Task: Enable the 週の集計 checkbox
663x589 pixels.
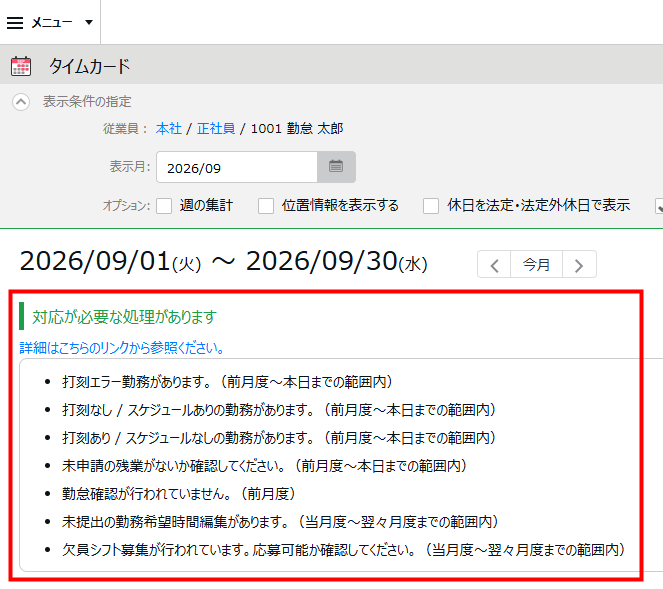Action: 164,206
